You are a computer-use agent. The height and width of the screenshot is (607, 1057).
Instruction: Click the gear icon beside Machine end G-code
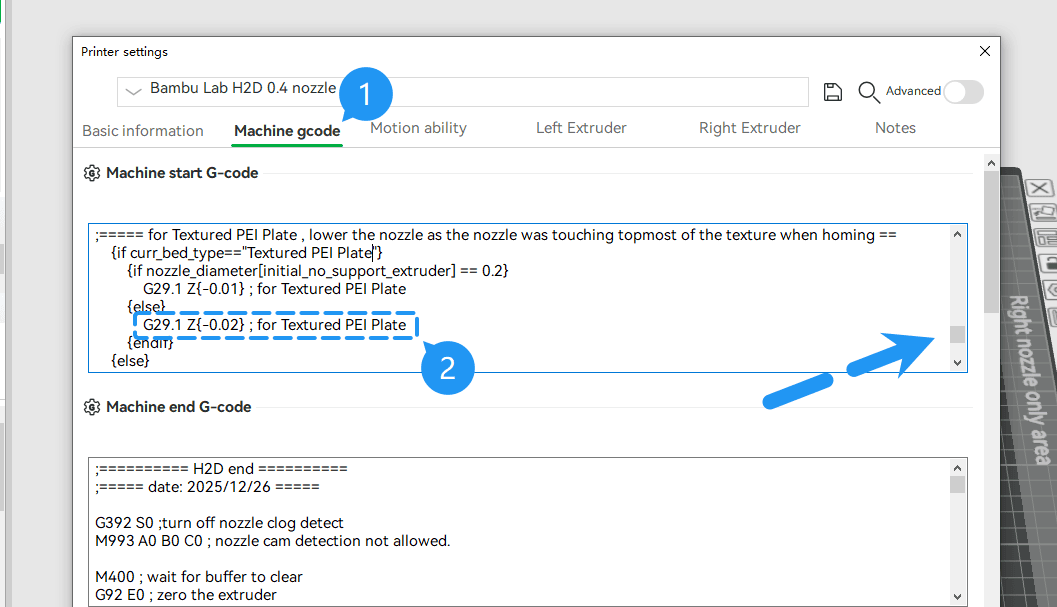coord(92,407)
